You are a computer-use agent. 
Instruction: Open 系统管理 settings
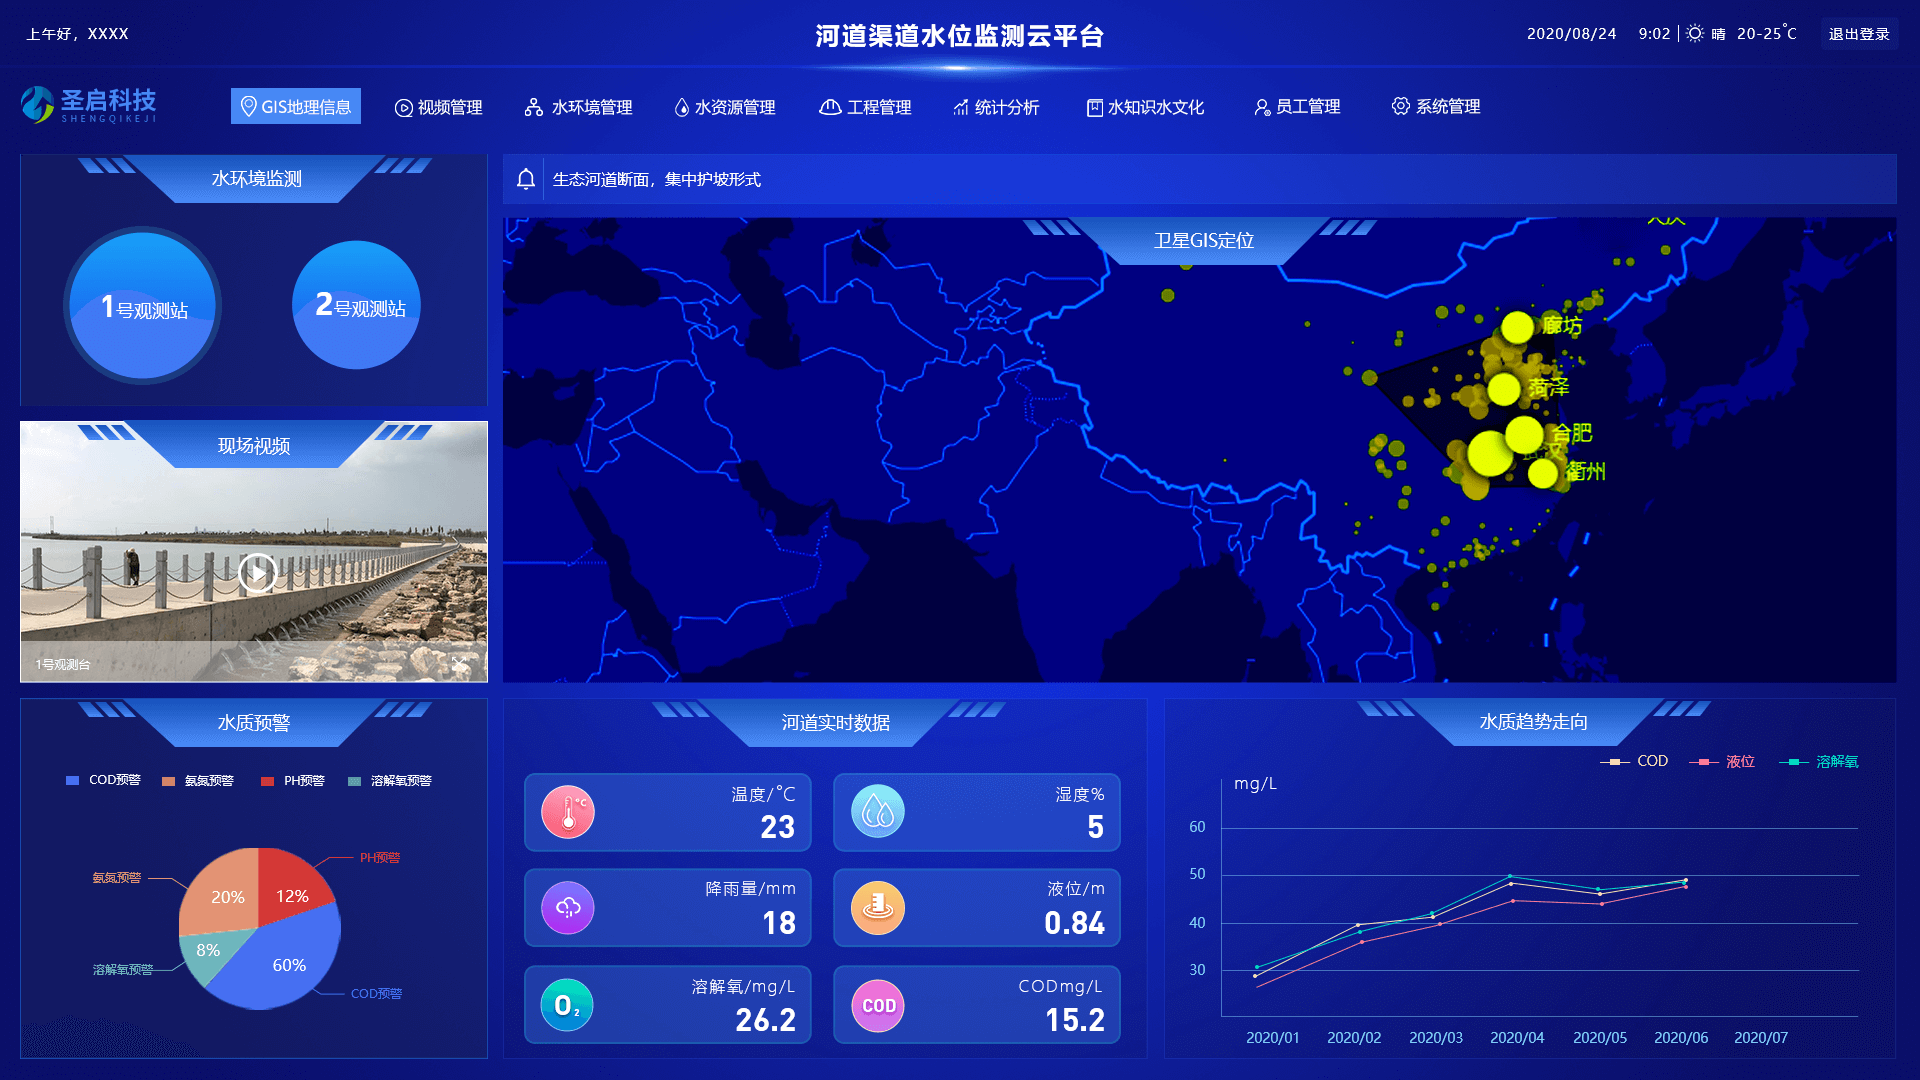1436,106
